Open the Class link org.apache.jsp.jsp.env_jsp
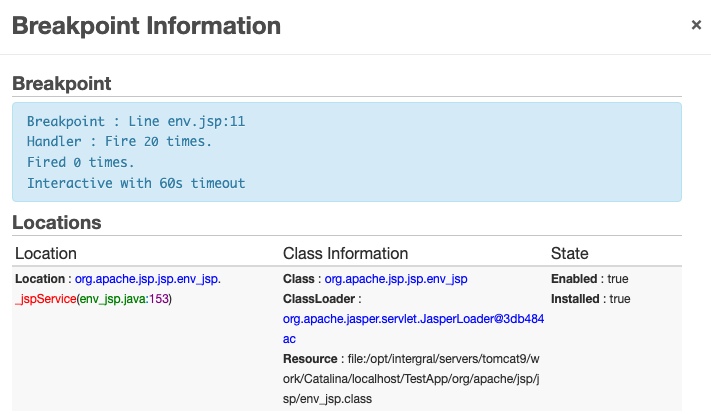The image size is (711, 414). click(x=396, y=279)
